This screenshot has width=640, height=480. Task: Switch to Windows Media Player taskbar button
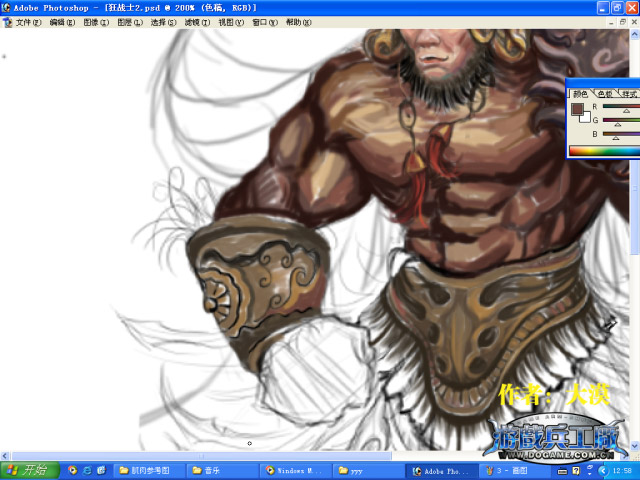(295, 471)
